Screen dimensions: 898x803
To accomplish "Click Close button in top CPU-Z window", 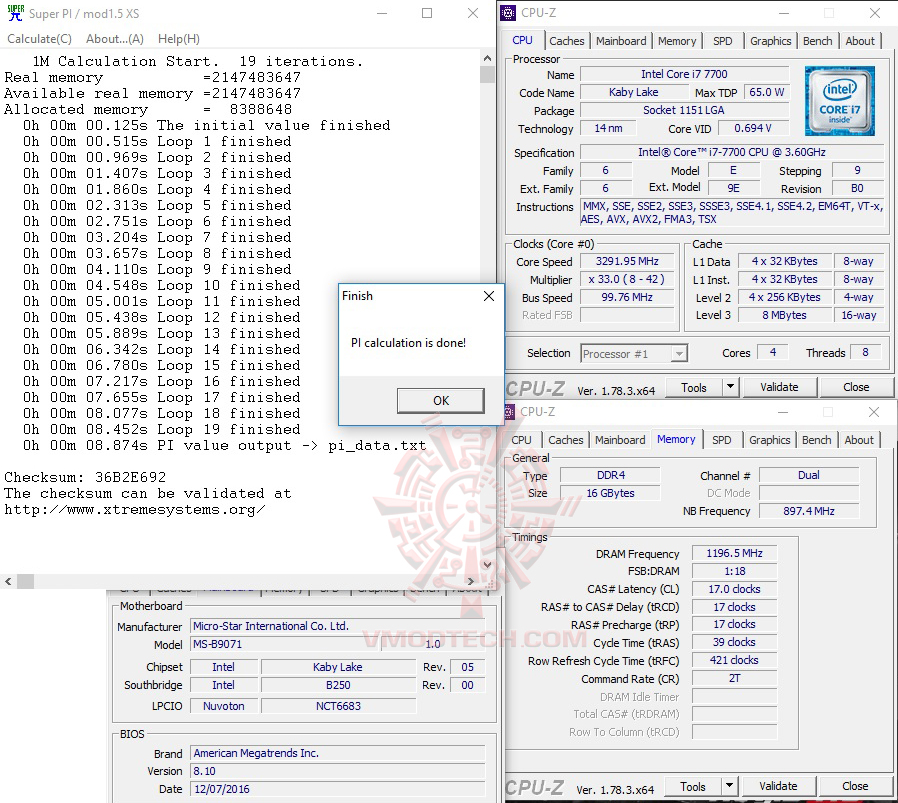I will coord(856,388).
